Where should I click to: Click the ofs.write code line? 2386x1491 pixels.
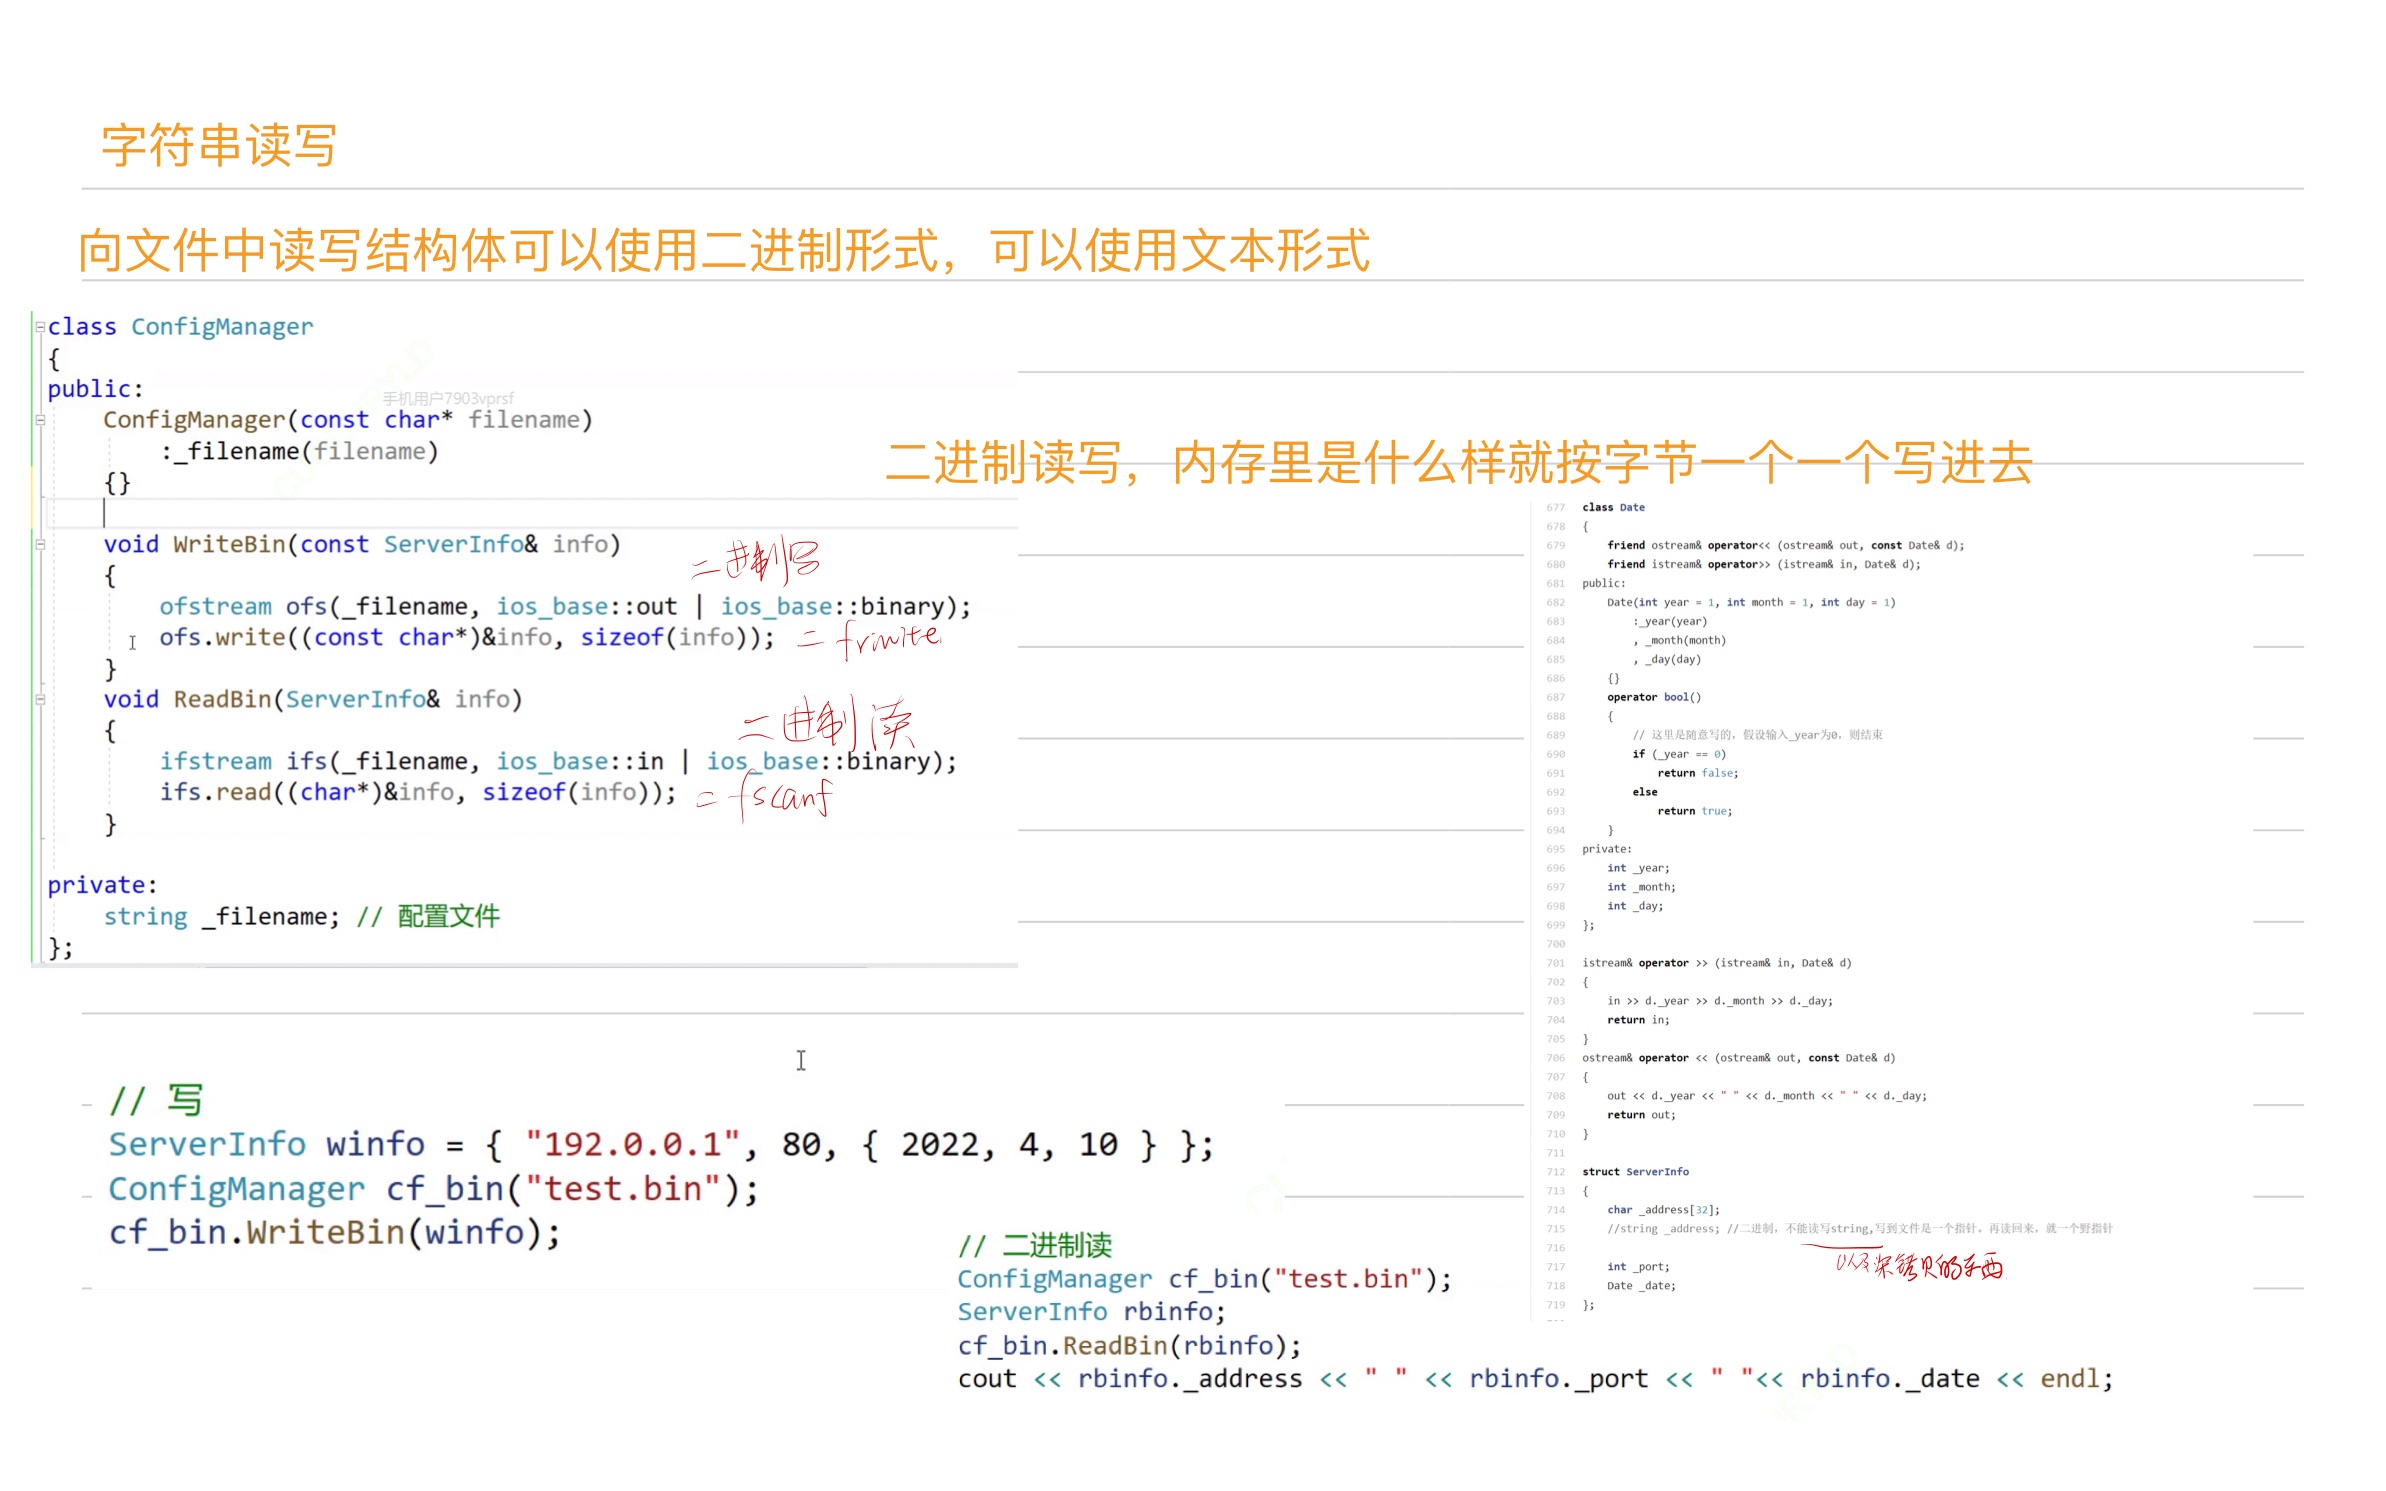[x=466, y=638]
